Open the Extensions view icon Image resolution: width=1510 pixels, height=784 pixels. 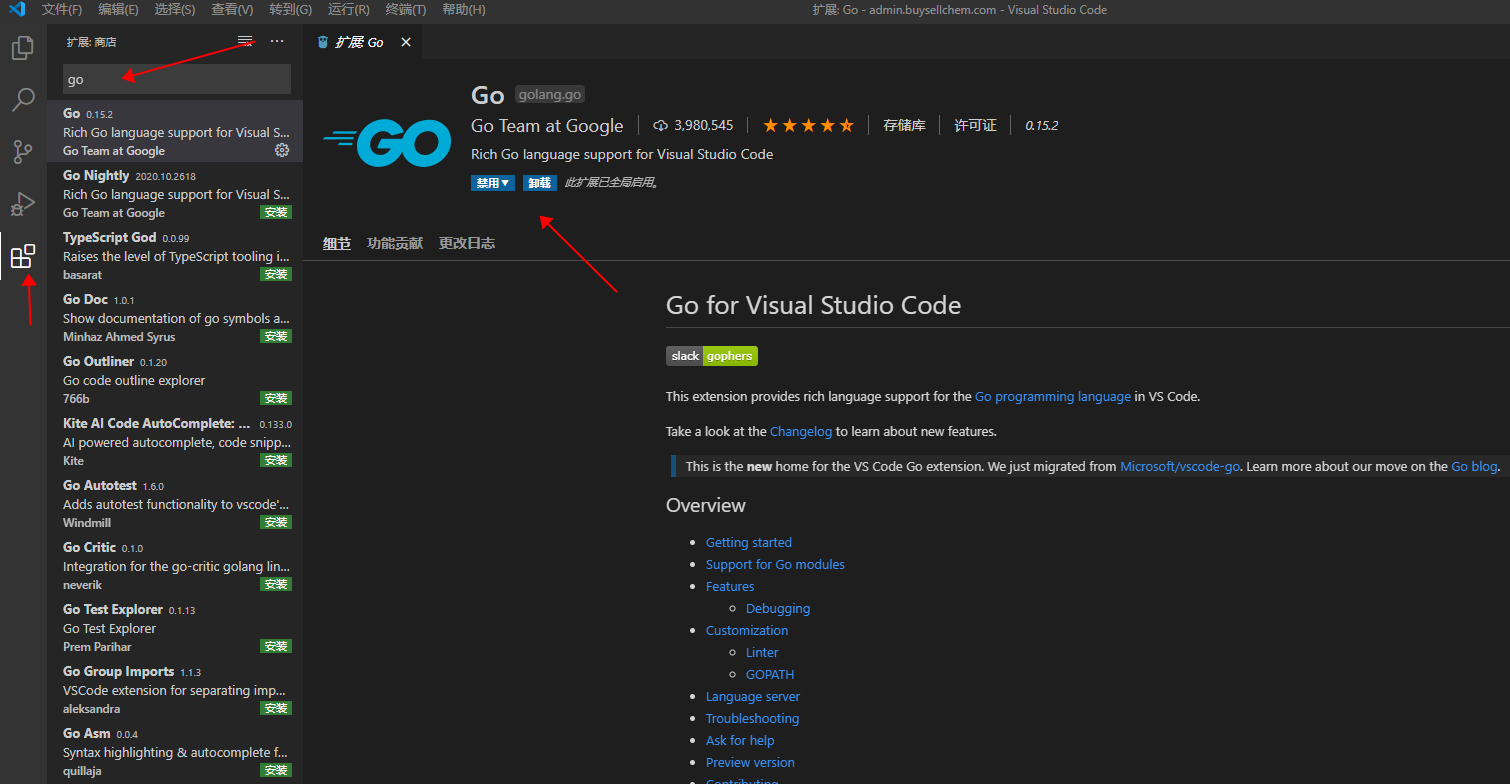point(22,256)
